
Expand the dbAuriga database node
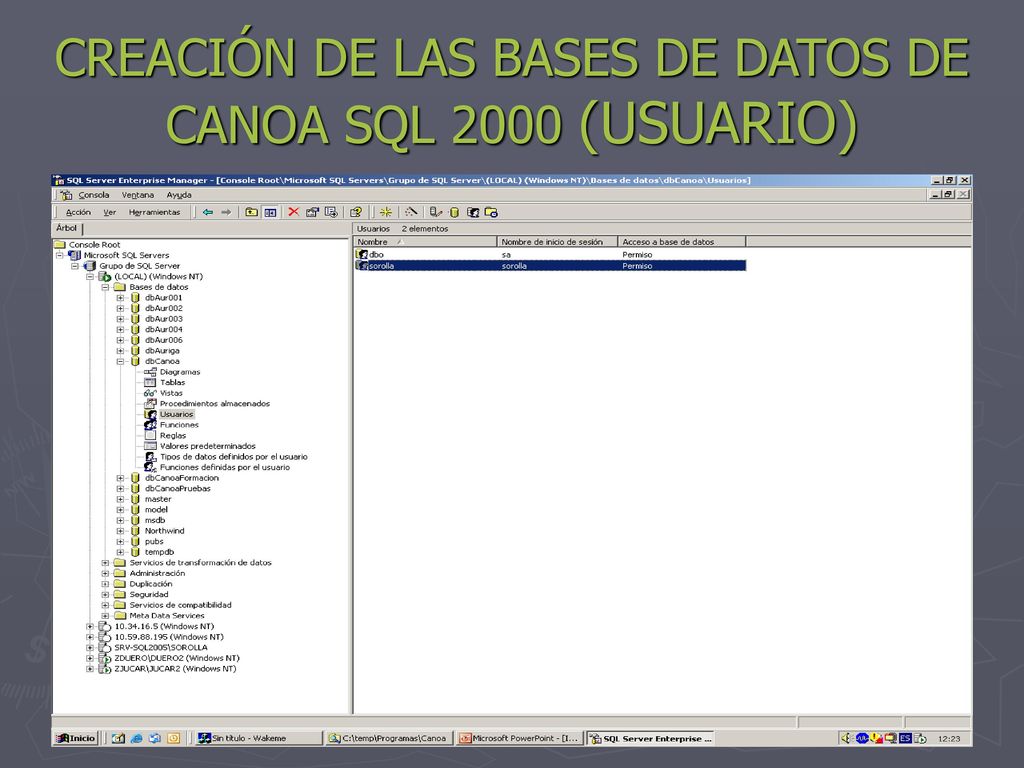tap(120, 351)
